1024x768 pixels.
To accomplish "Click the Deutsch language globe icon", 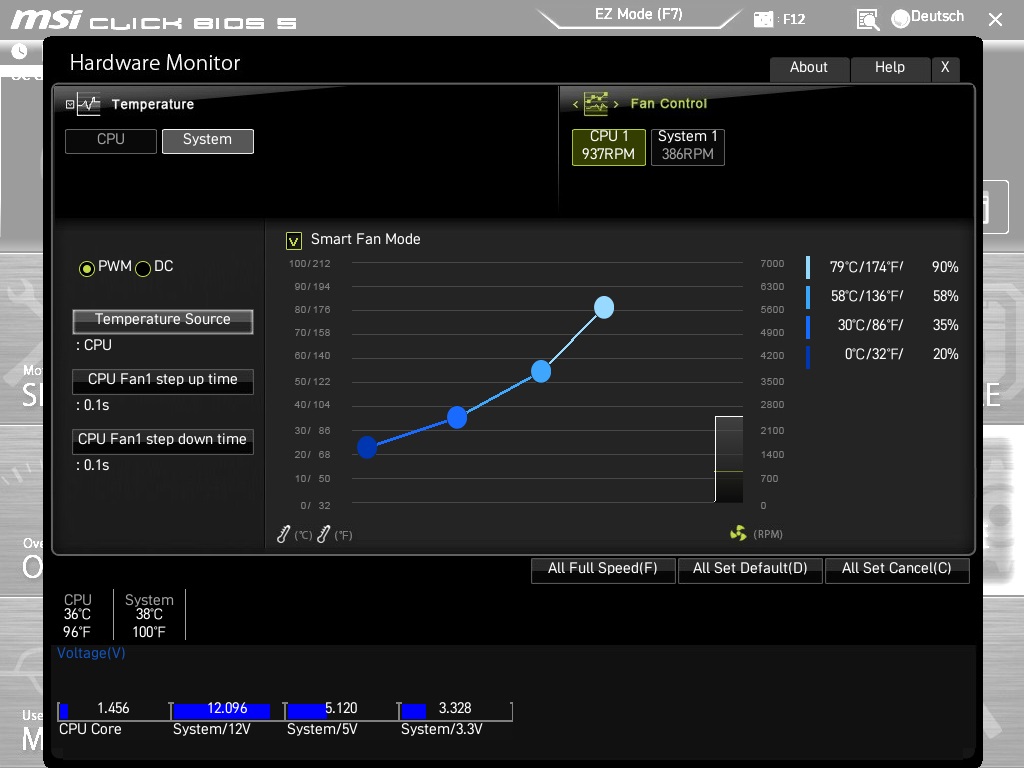I will tap(900, 19).
